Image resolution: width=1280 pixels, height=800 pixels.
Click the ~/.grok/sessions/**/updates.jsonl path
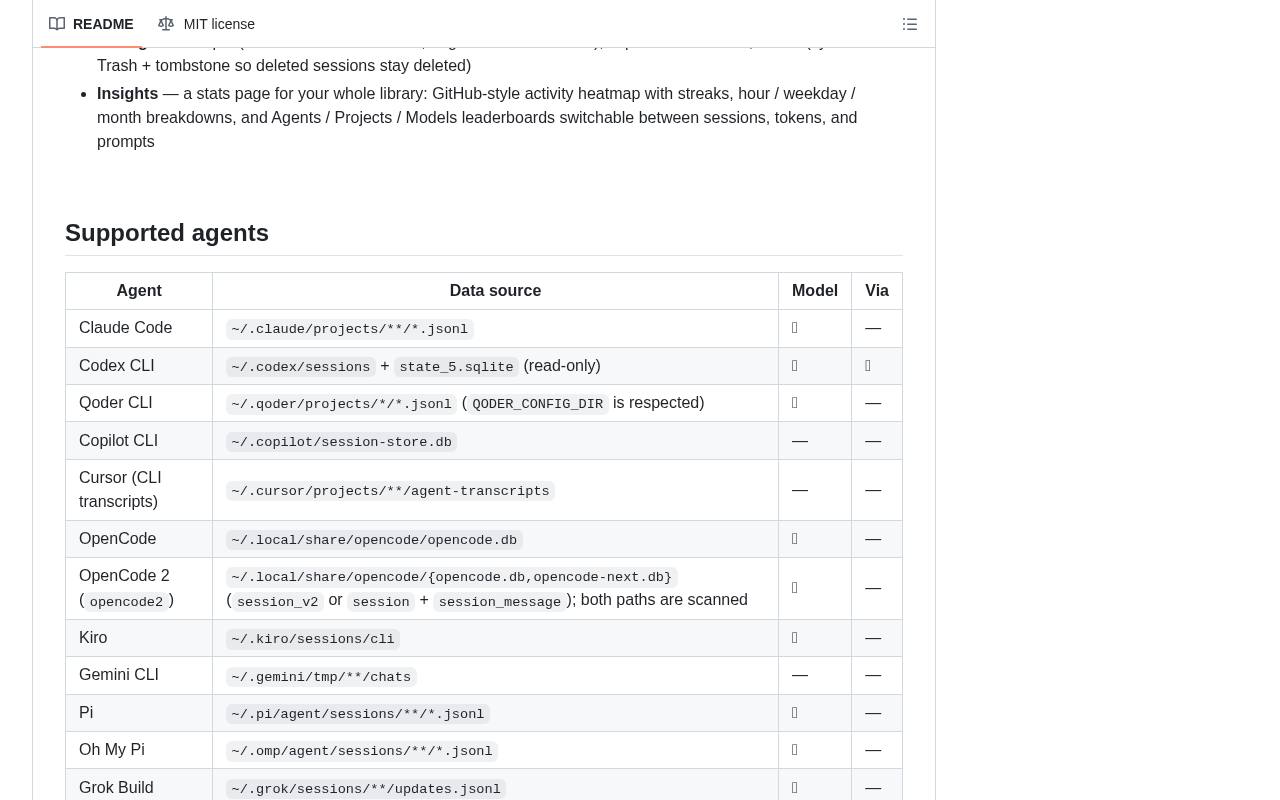[366, 789]
